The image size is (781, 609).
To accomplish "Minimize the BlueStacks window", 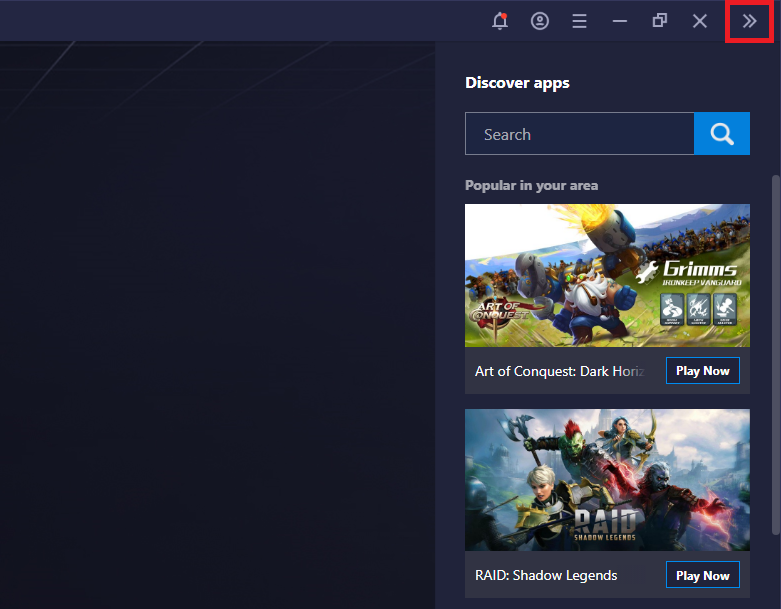I will pyautogui.click(x=620, y=21).
